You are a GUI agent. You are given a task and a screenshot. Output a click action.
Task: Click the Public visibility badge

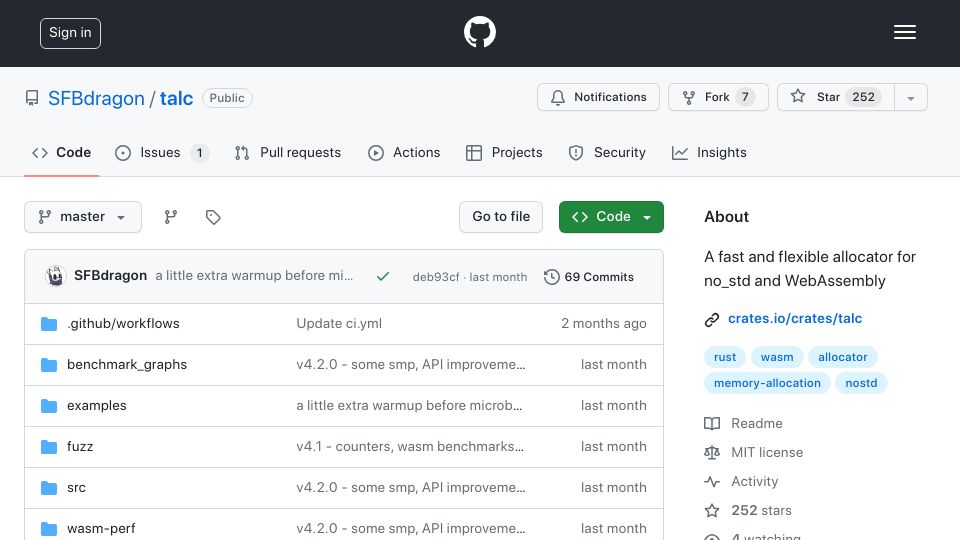[x=227, y=98]
